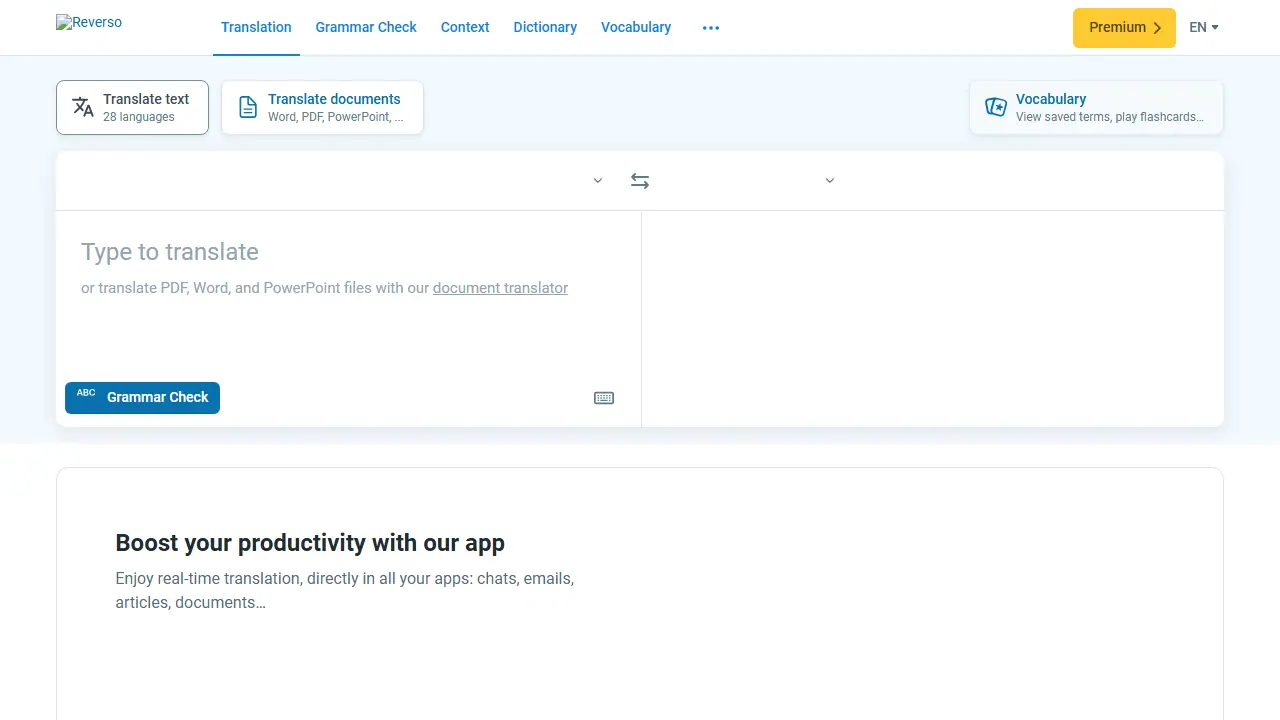Select the Translate text card

(x=132, y=107)
